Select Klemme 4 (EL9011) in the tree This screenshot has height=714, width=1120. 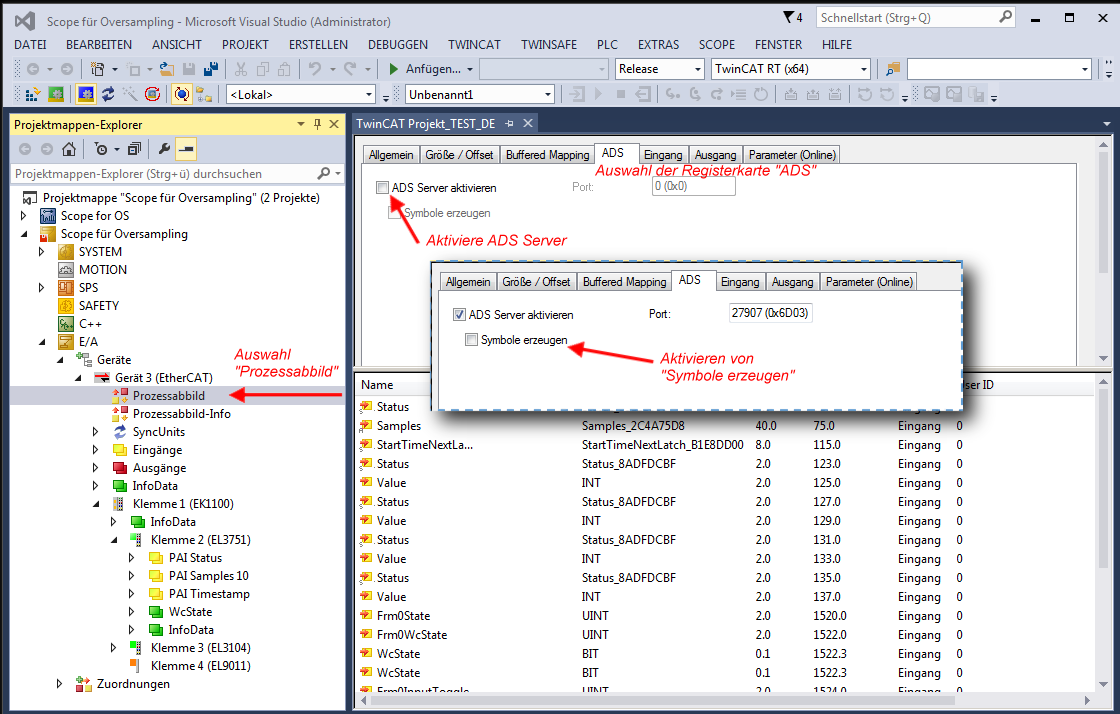(200, 665)
